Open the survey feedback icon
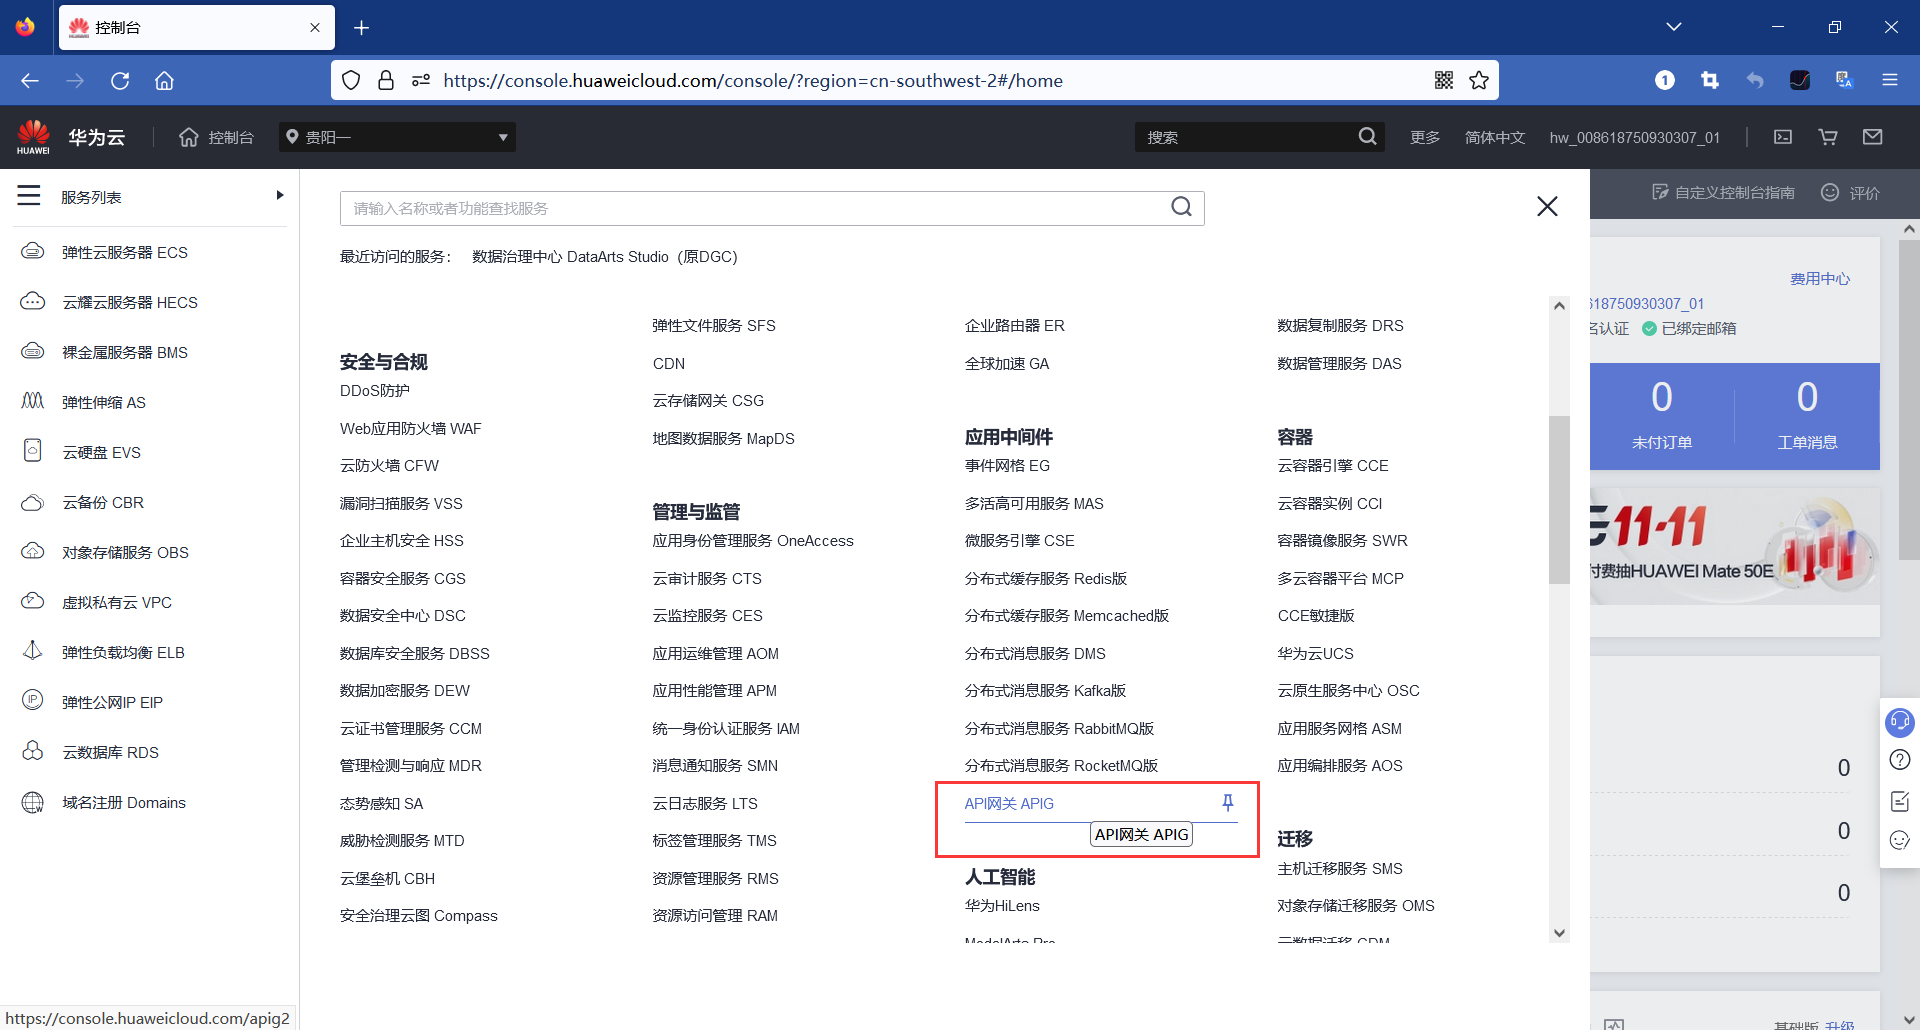This screenshot has width=1920, height=1030. (x=1900, y=800)
